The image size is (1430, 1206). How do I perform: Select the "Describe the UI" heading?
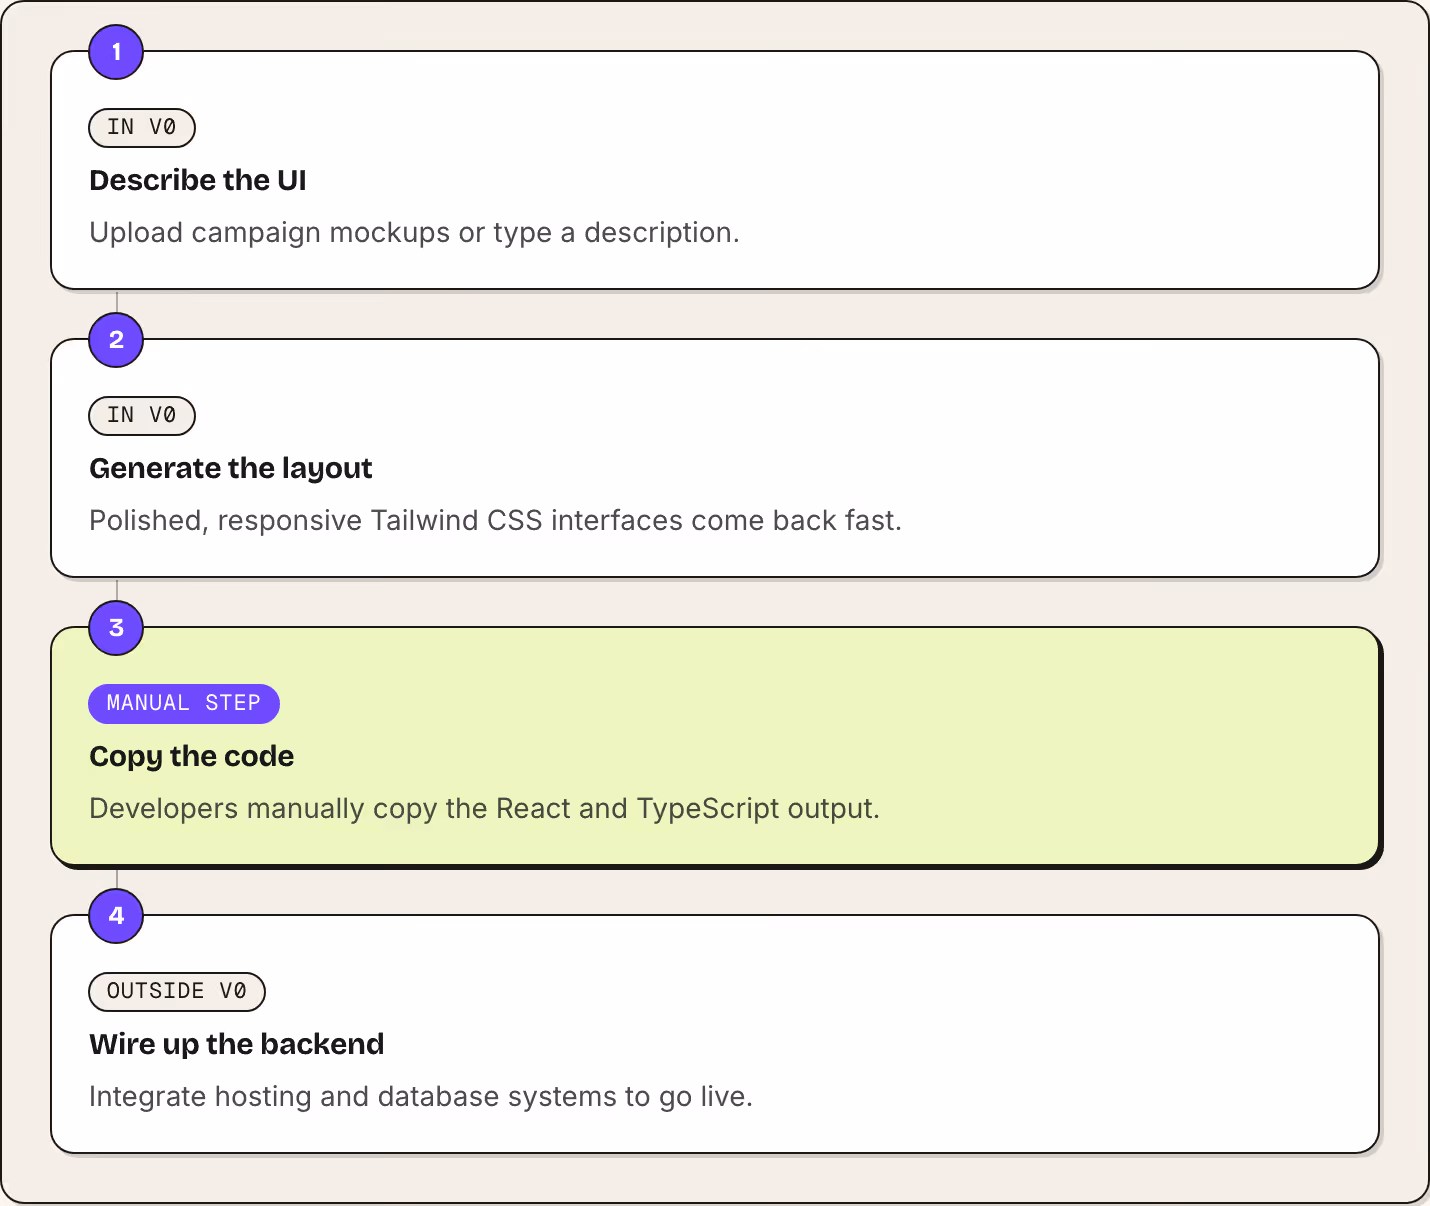click(x=198, y=180)
